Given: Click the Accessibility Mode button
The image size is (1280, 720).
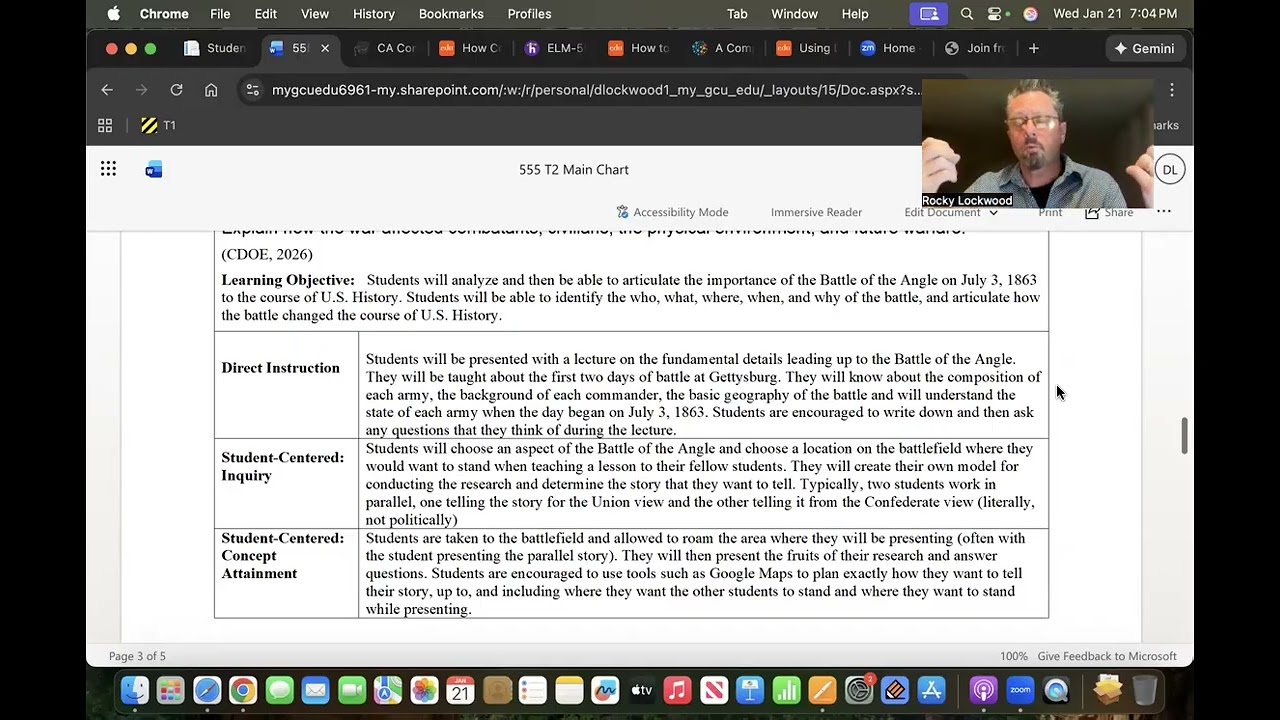Looking at the screenshot, I should (x=672, y=212).
